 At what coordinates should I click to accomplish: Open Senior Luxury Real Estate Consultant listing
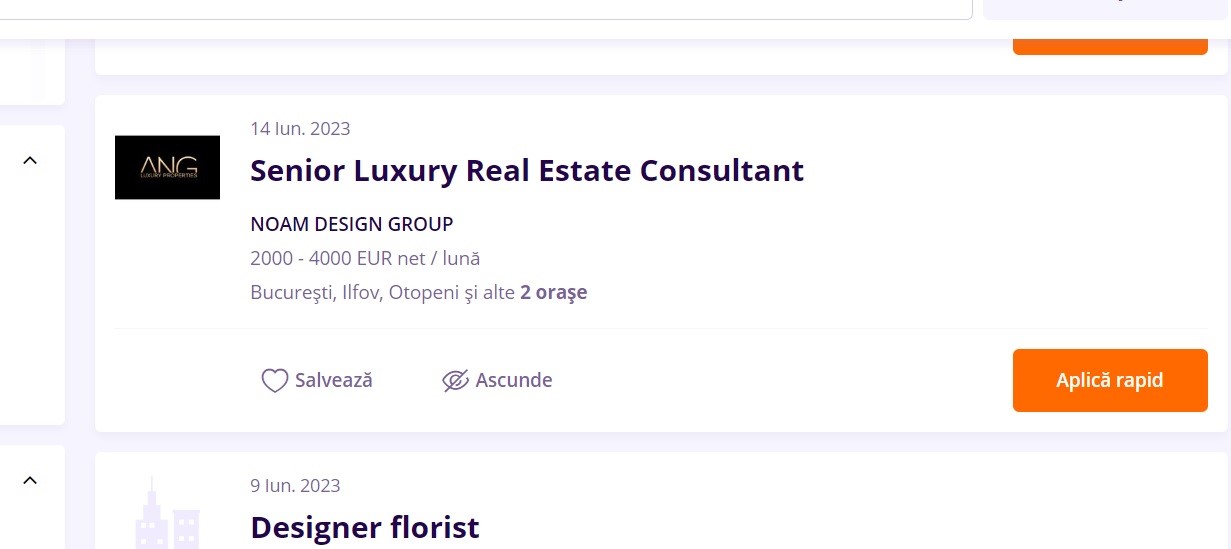point(527,171)
